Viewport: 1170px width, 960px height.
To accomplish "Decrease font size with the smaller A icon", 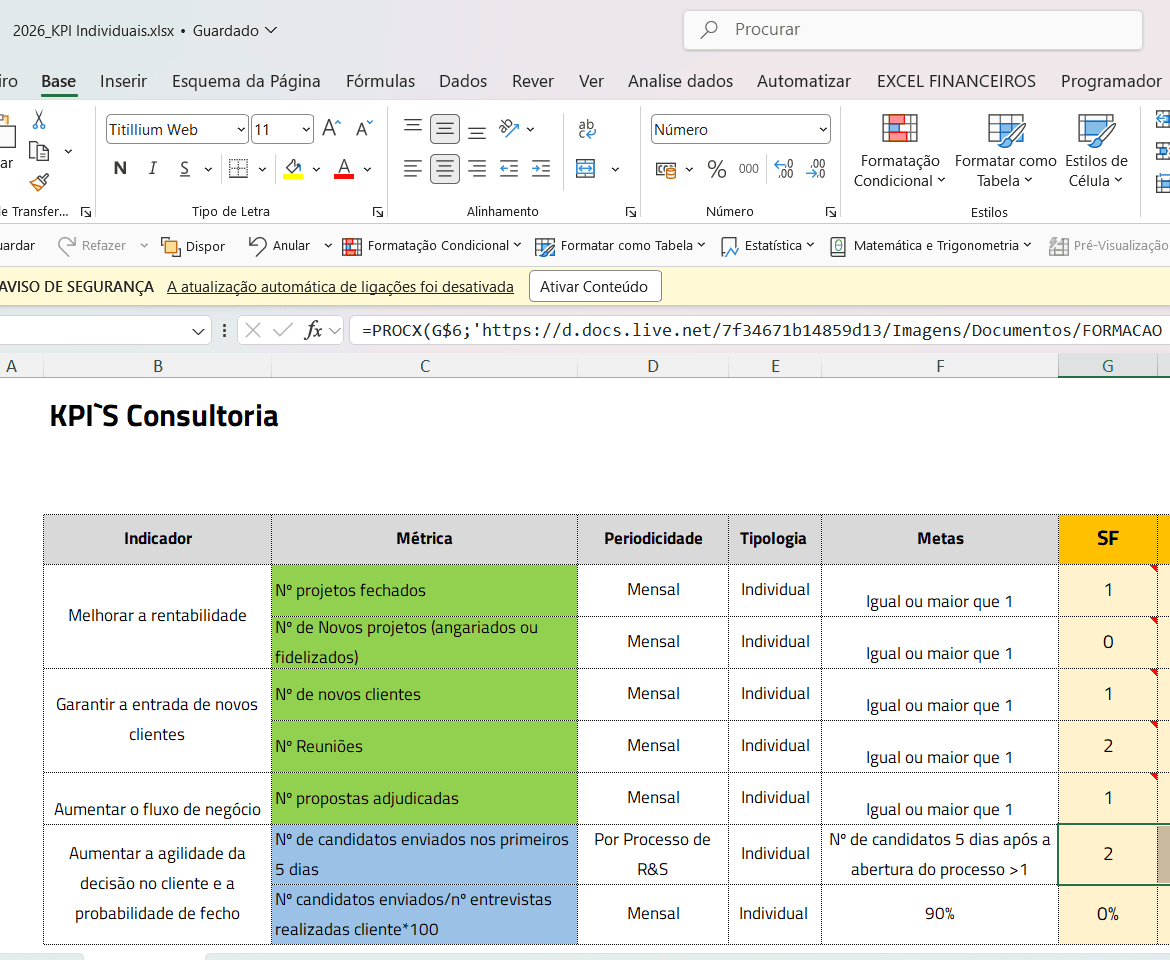I will pyautogui.click(x=363, y=129).
